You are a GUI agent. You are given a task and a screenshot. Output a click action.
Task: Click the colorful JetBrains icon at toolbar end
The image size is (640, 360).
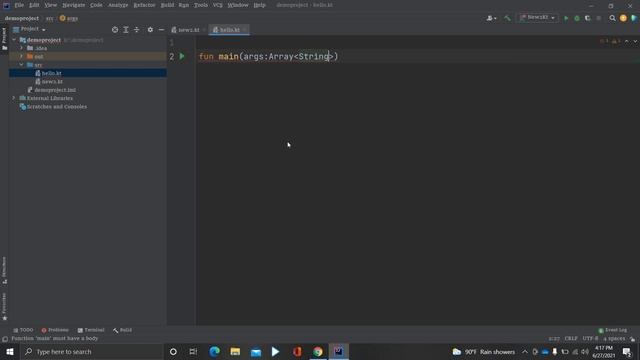pos(634,18)
